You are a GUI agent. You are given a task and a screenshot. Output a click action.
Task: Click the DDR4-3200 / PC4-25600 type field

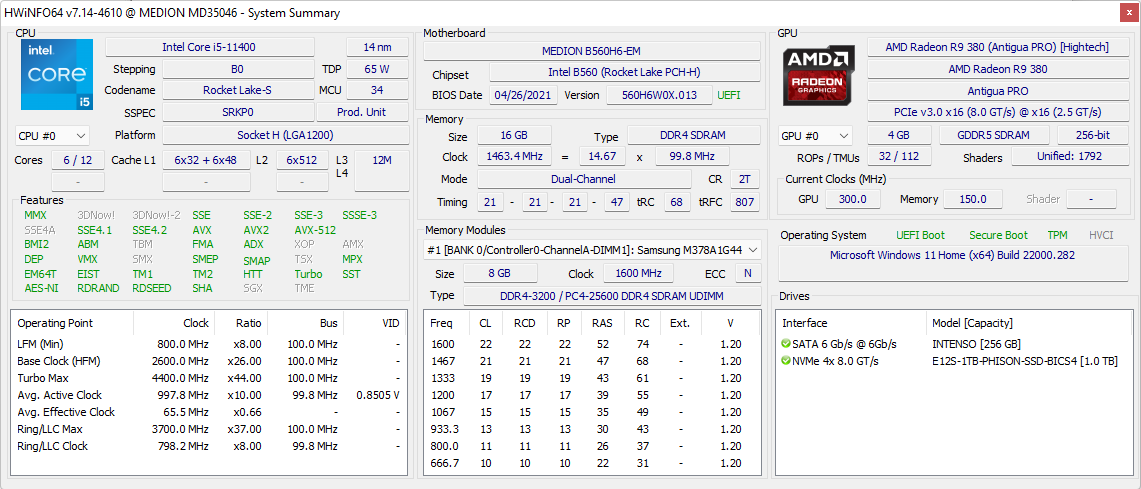612,295
